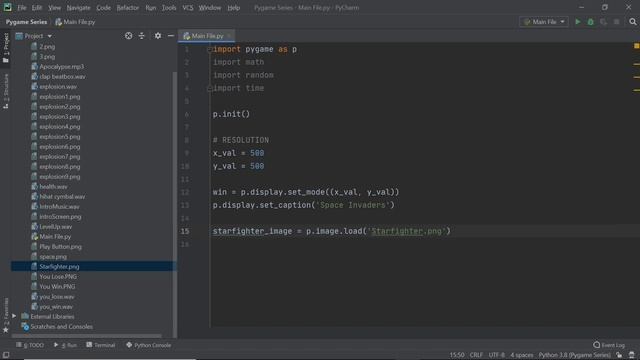This screenshot has height=360, width=640.
Task: Toggle tool window bars icon at bottom-left
Action: (x=6, y=355)
